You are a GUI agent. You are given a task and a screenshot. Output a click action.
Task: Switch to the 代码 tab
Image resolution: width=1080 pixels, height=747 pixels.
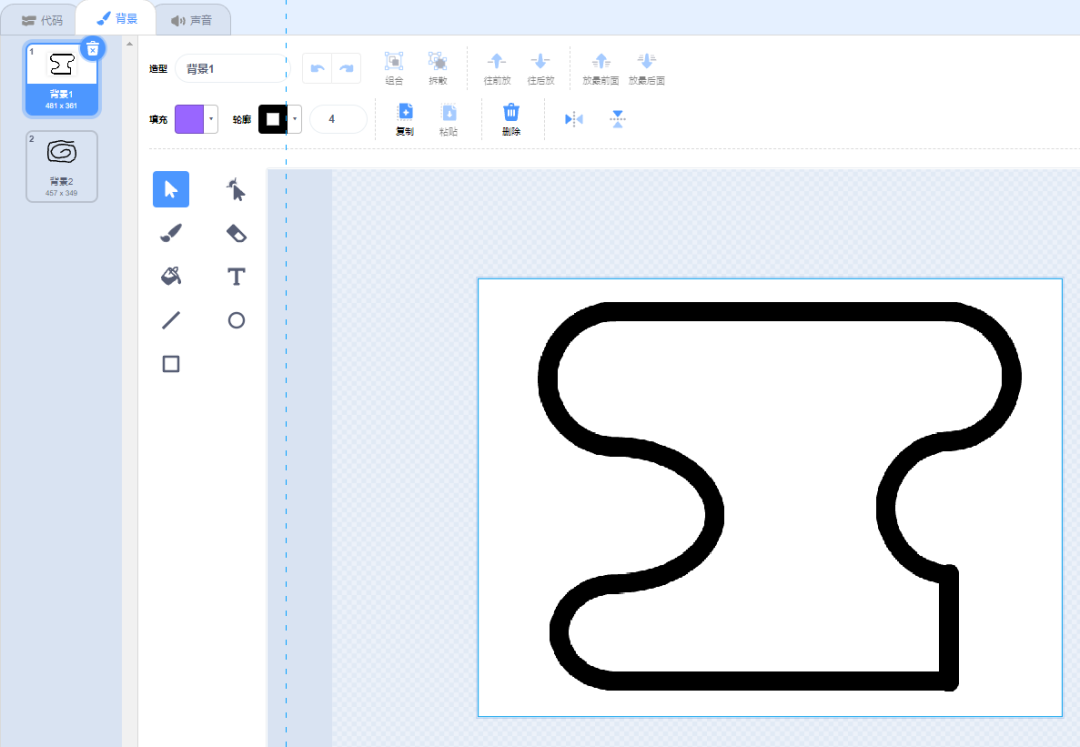(x=42, y=19)
